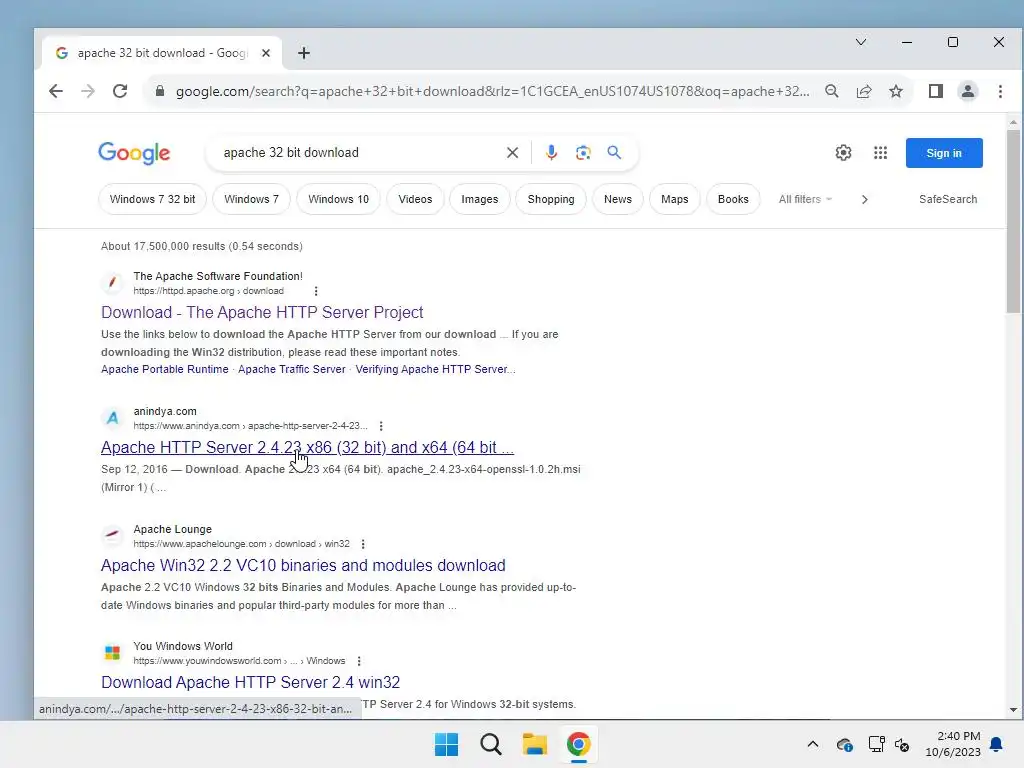Search by image with Google Lens
This screenshot has height=768, width=1024.
coord(583,153)
